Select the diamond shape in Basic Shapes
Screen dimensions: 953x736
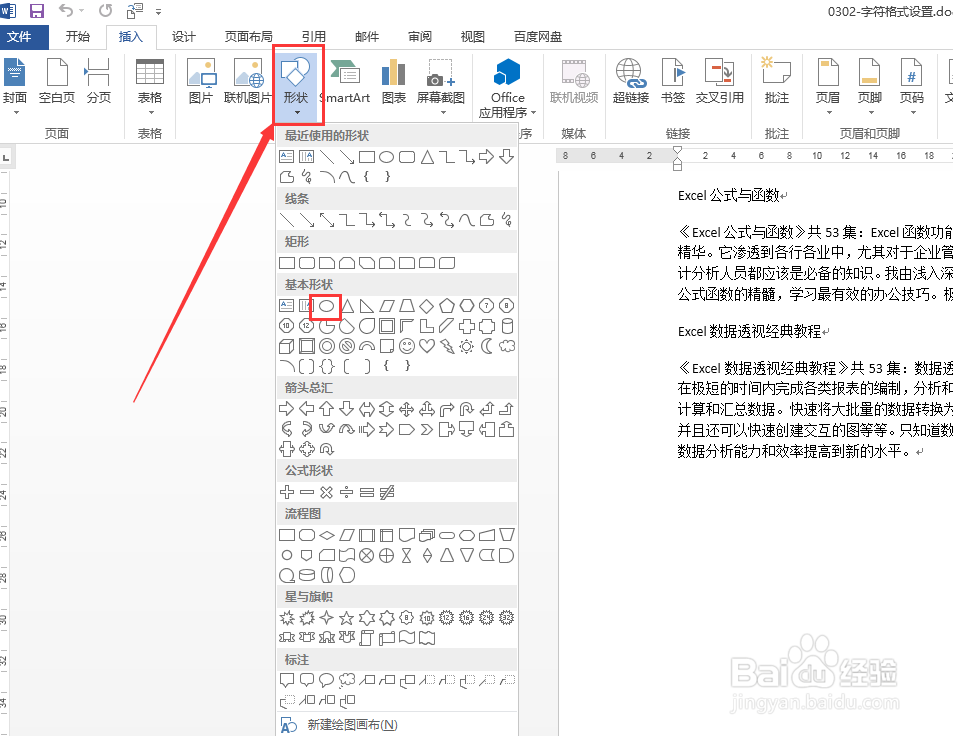(427, 306)
